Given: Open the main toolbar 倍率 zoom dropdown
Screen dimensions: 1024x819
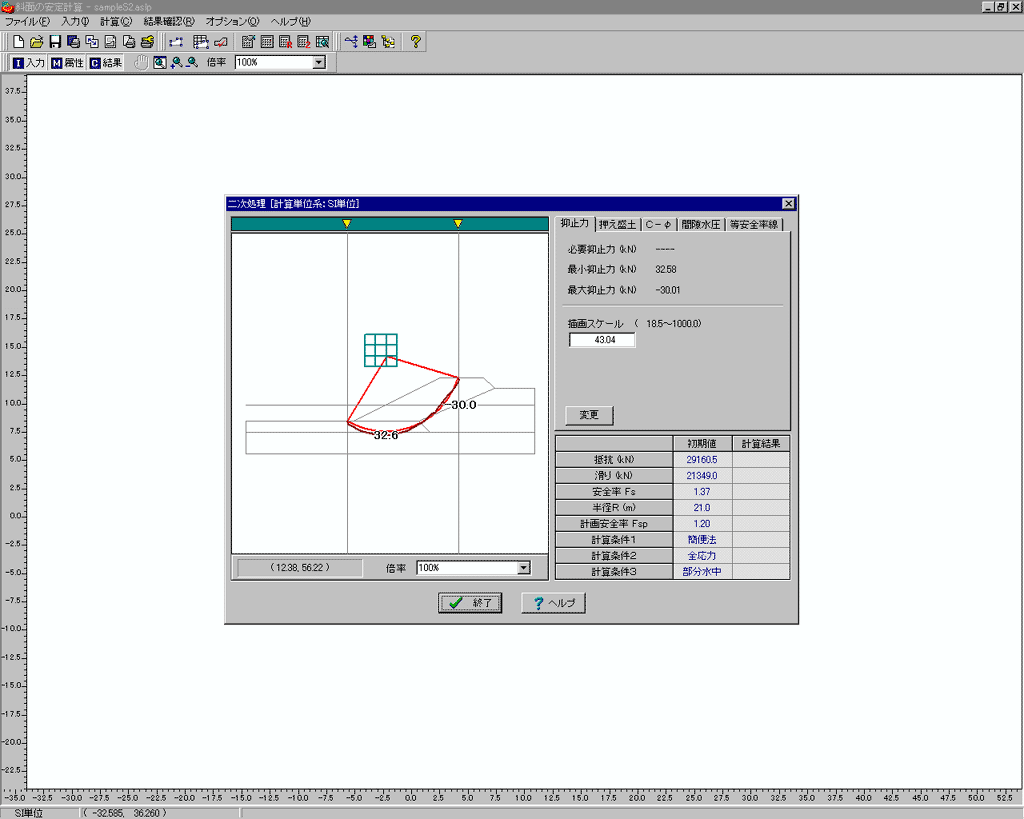Looking at the screenshot, I should pyautogui.click(x=319, y=62).
